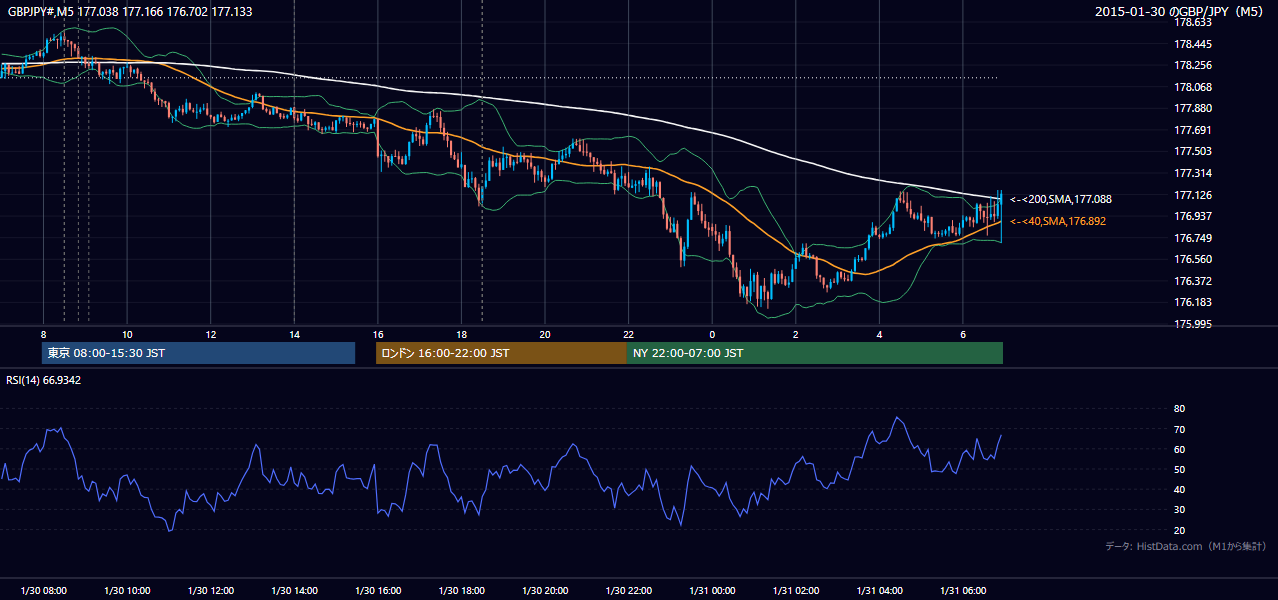Click hour tick 20 under price chart
Screen dimensions: 1278x600
tap(545, 334)
